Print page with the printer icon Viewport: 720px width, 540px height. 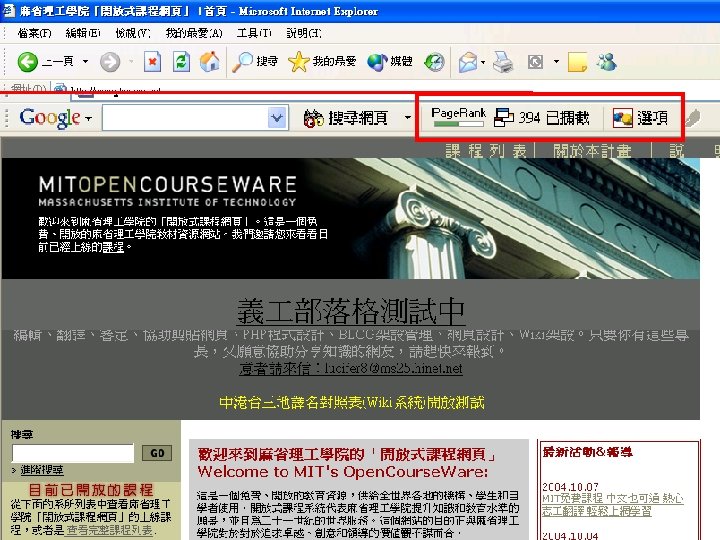point(503,62)
